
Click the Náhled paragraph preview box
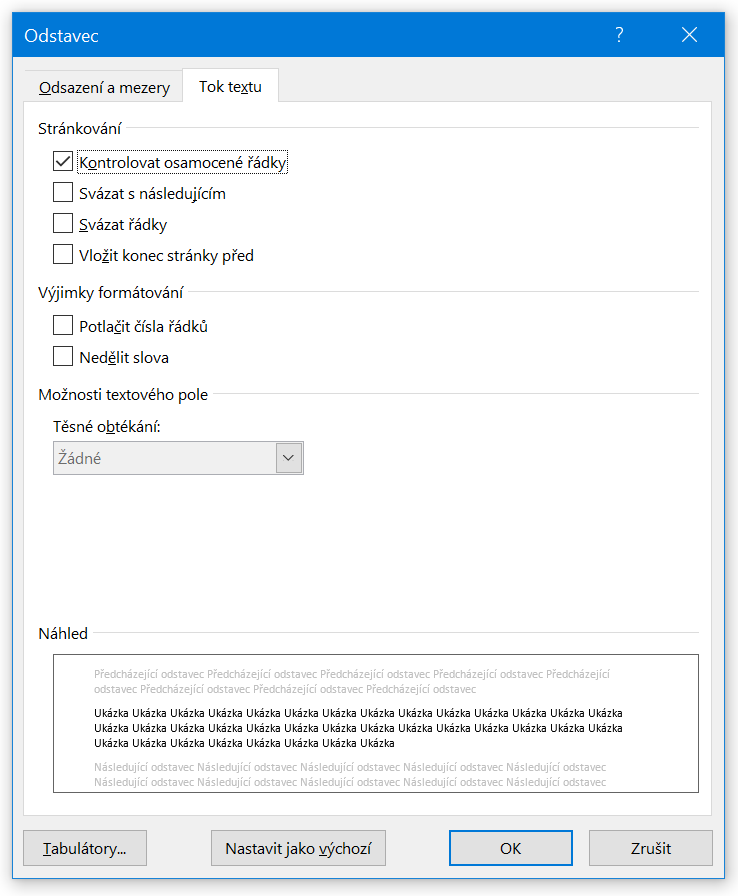click(375, 723)
